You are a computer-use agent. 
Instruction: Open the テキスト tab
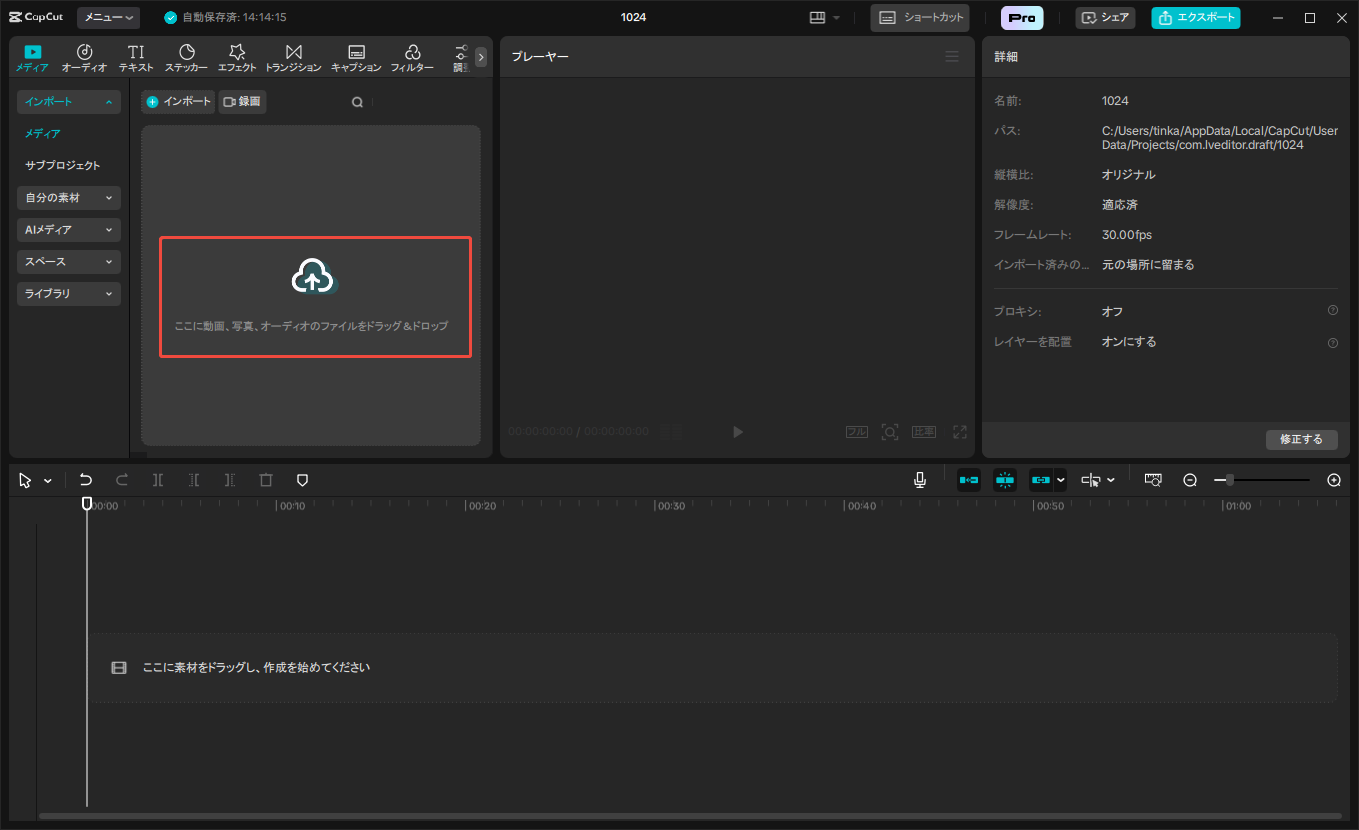[x=136, y=58]
